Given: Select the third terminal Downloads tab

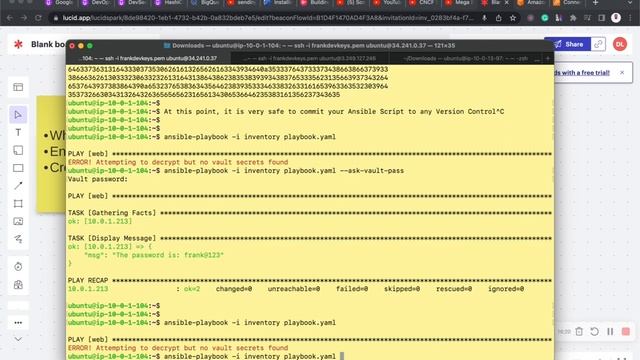Looking at the screenshot, I should 465,58.
